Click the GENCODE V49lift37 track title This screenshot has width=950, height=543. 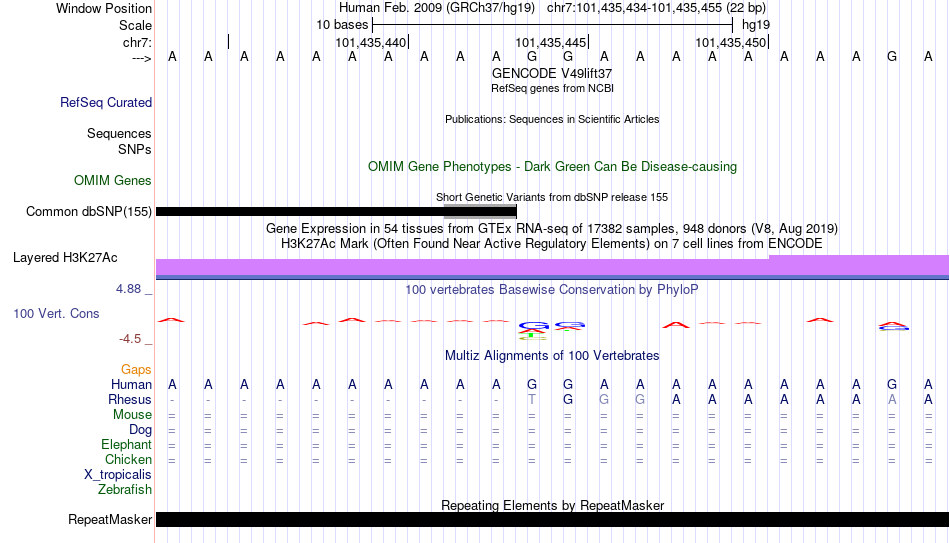552,73
